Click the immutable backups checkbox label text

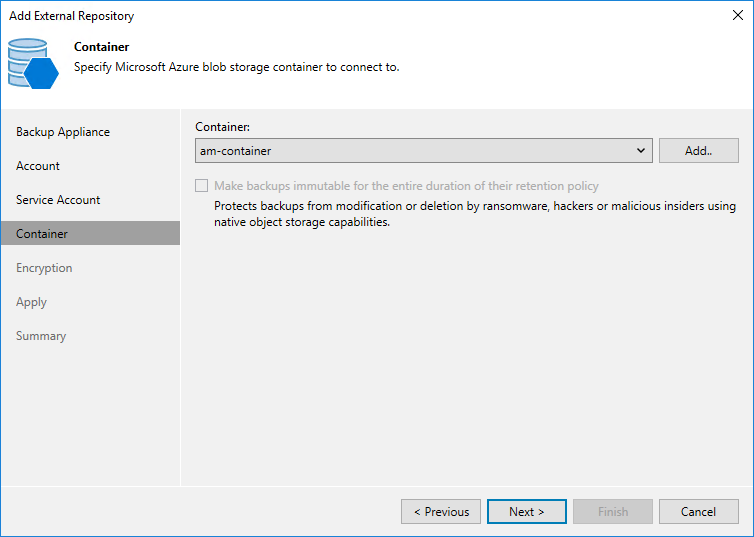click(x=406, y=186)
